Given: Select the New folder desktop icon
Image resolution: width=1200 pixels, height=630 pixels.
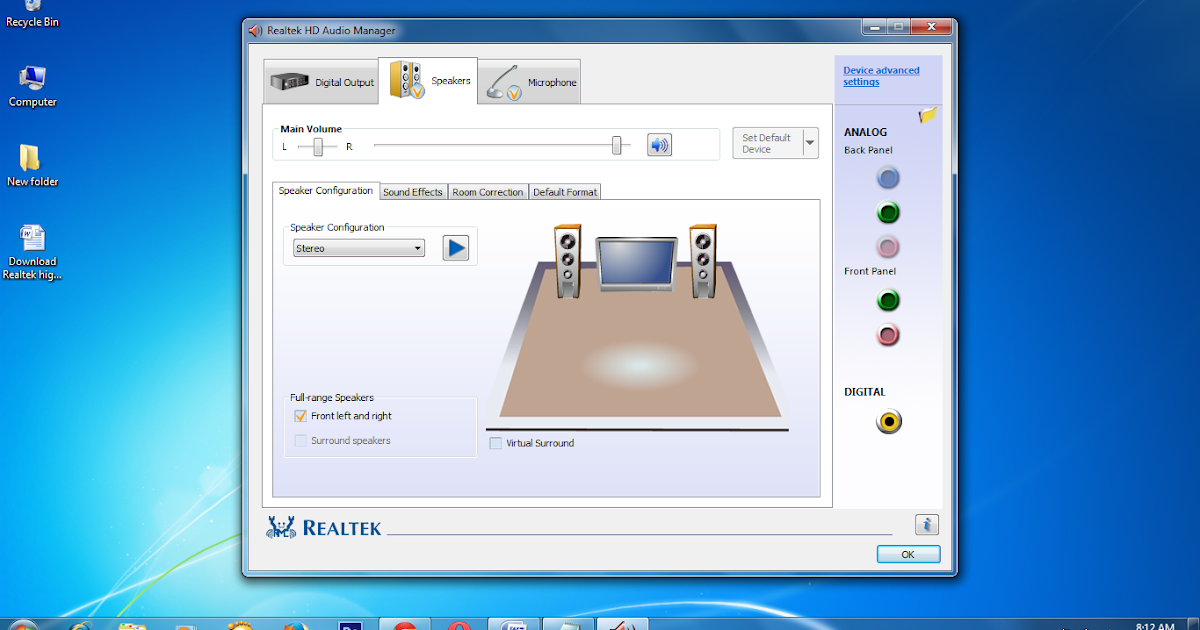Looking at the screenshot, I should coord(32,165).
